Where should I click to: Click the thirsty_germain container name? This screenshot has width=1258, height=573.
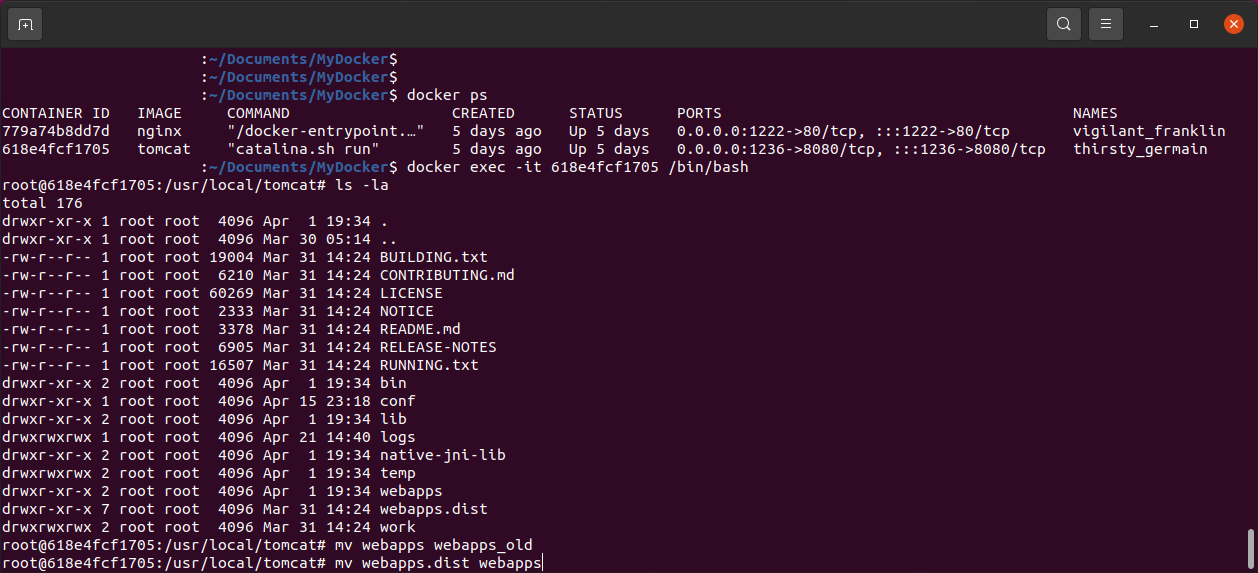[x=1140, y=149]
